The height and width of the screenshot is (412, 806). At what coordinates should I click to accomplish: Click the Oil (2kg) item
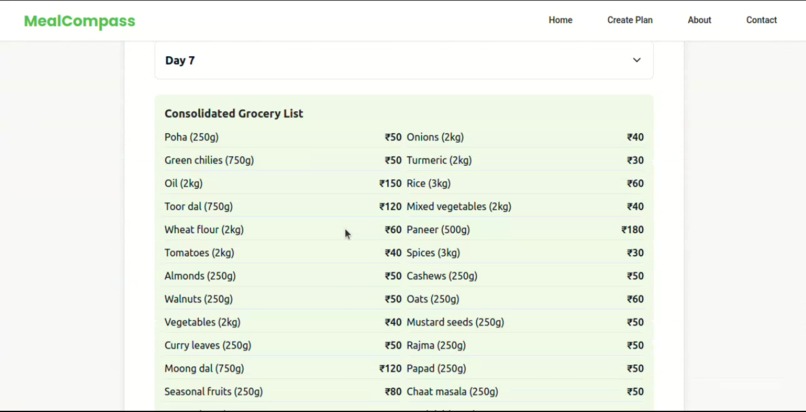tap(184, 183)
